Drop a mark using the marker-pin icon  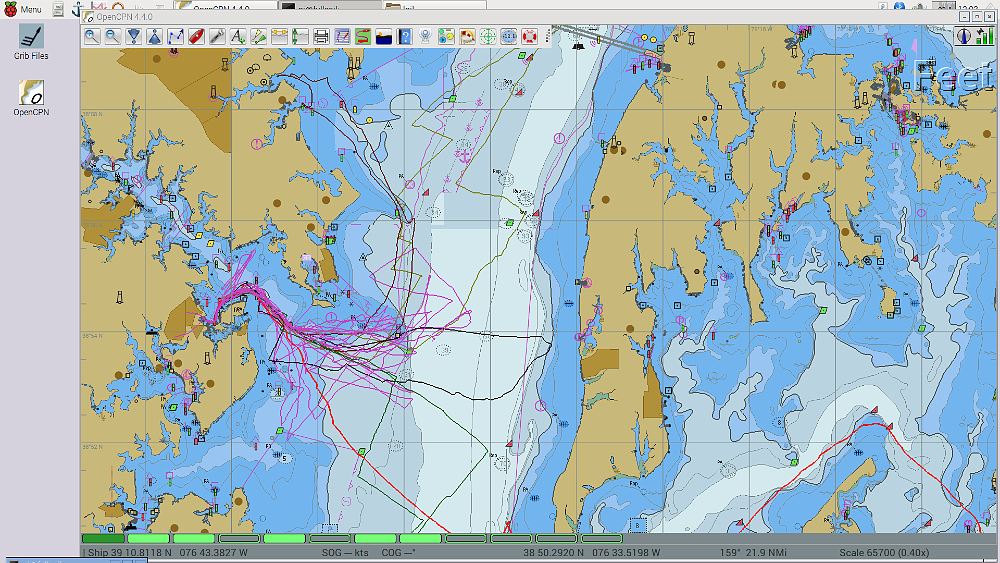(425, 37)
